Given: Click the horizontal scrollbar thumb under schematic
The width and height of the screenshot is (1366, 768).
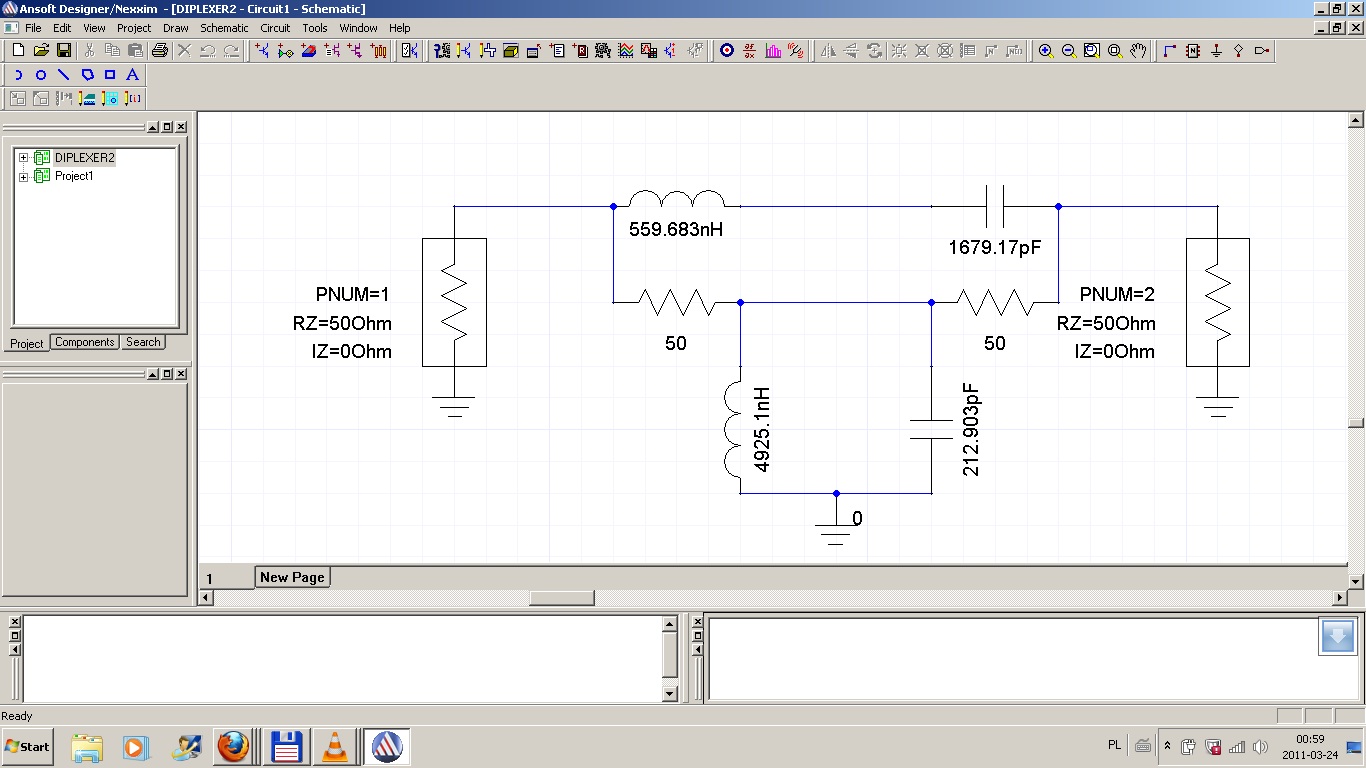Looking at the screenshot, I should coord(561,598).
